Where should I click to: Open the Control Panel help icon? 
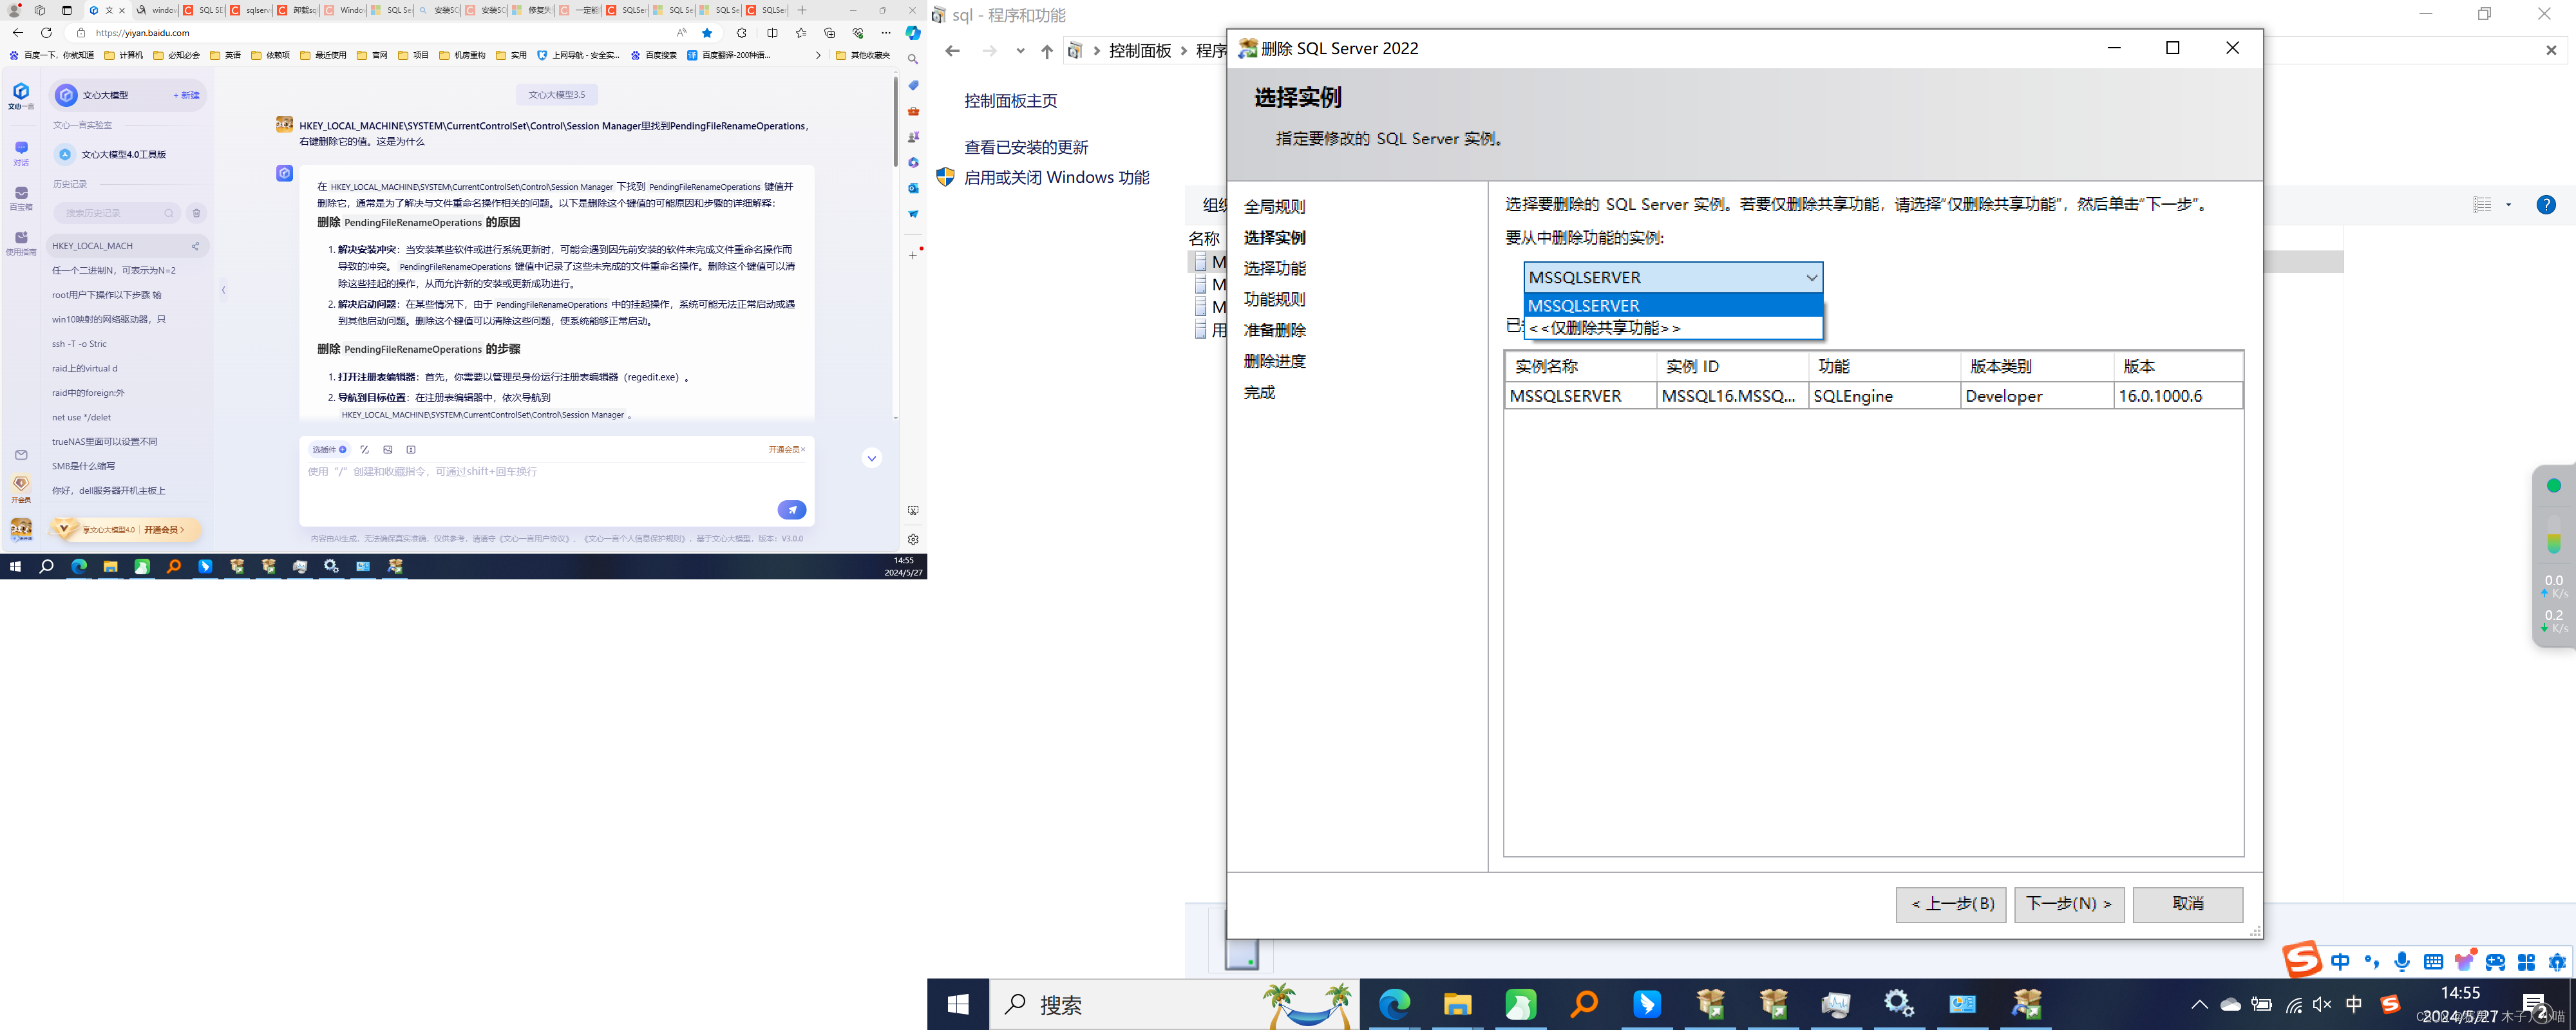tap(2545, 205)
